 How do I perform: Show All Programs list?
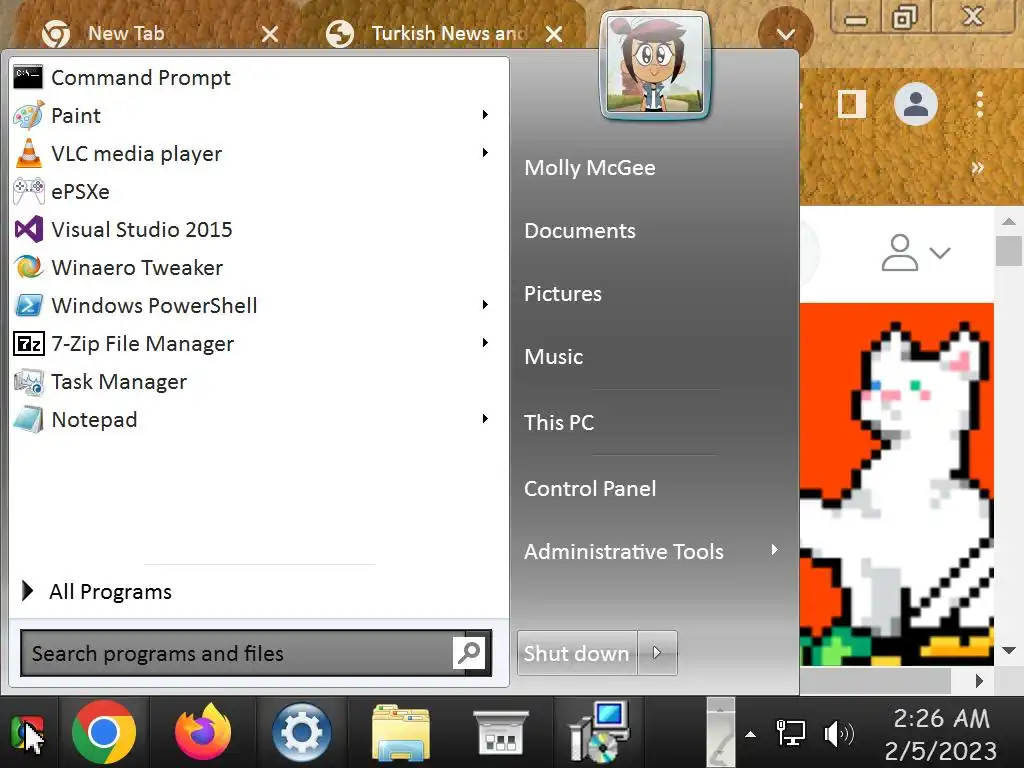(97, 591)
